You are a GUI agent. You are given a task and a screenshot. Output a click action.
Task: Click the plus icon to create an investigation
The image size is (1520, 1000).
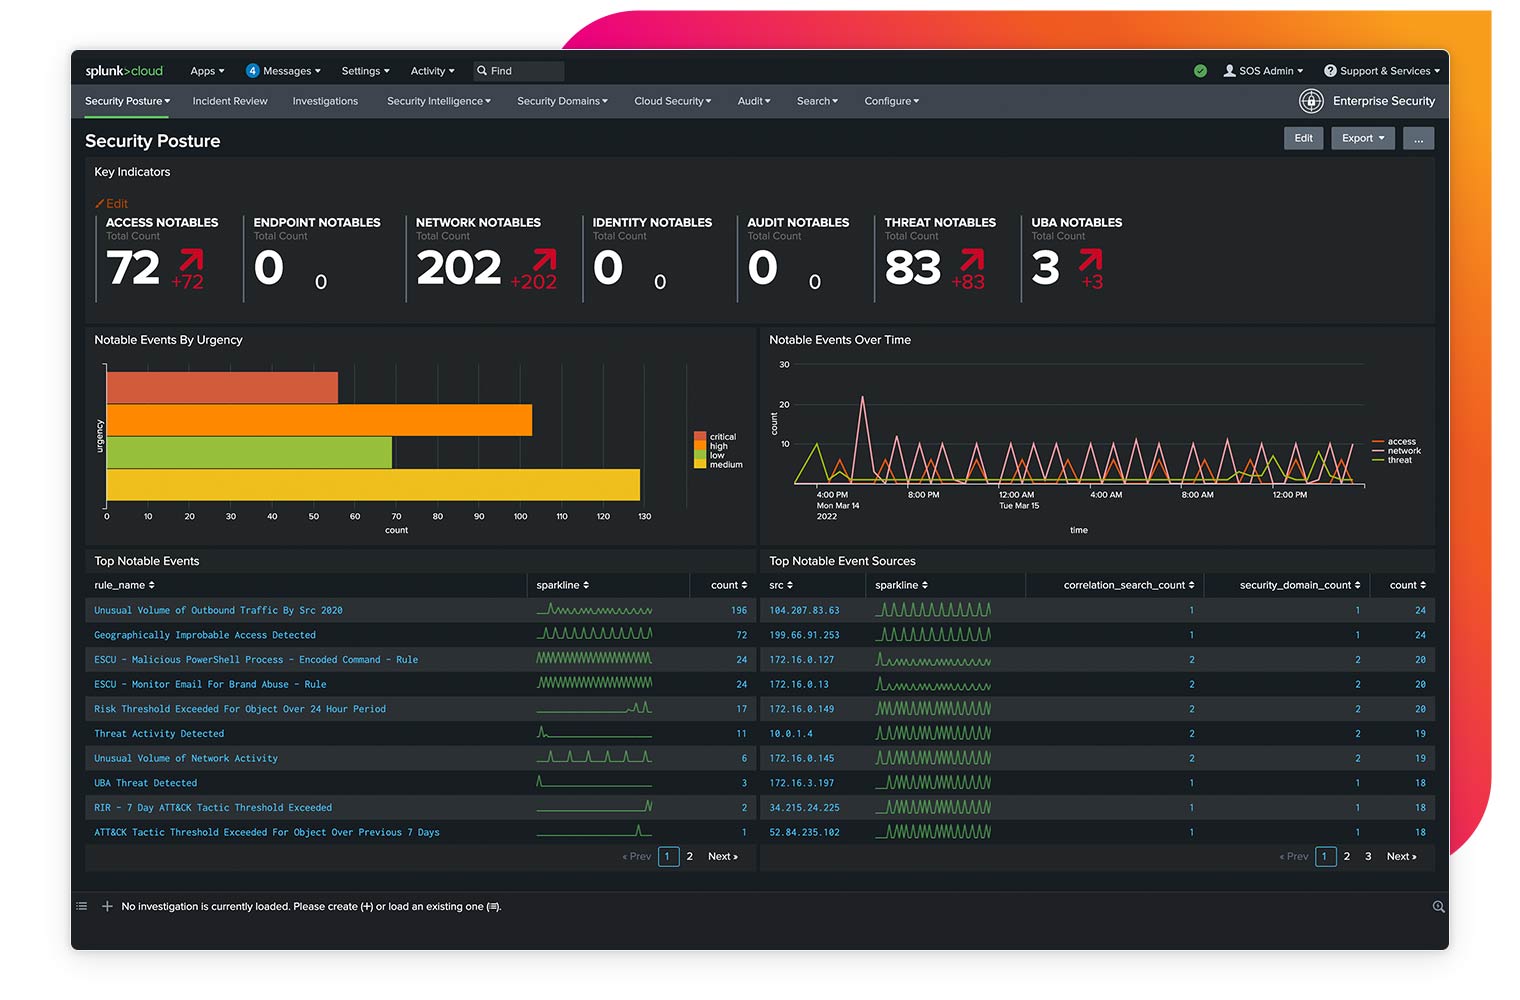click(107, 906)
